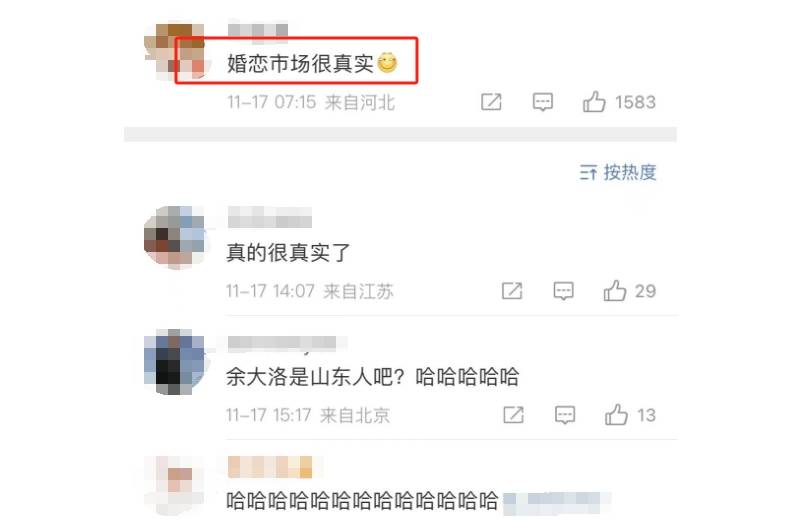The width and height of the screenshot is (795, 521).
Task: Share the top comment from 河北
Action: coord(491,102)
